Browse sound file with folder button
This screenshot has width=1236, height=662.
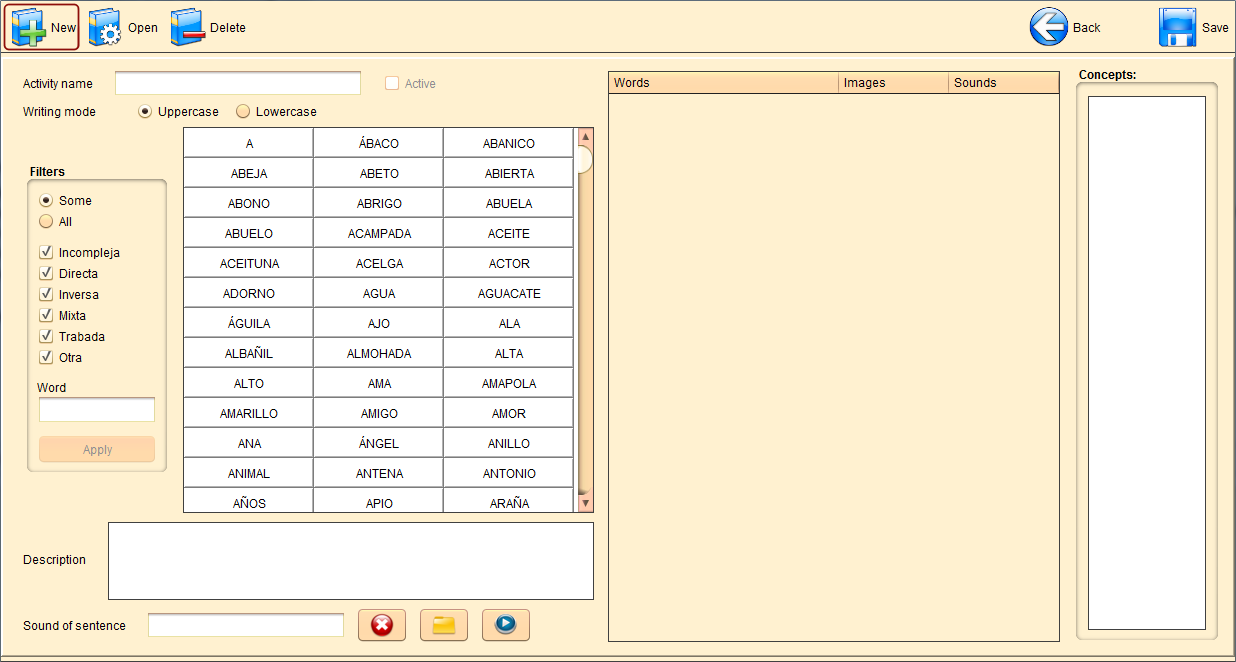444,625
